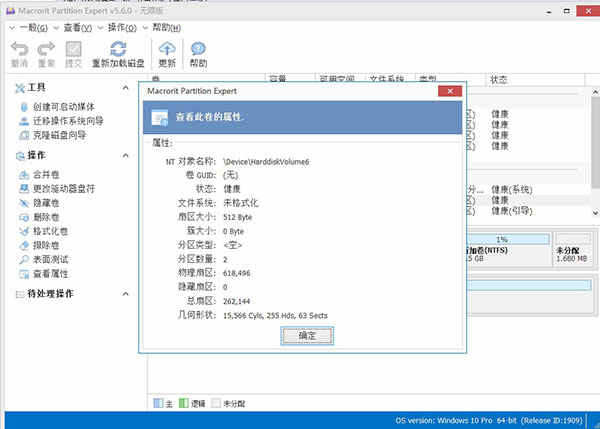Confirm dialog with 确定 button

click(307, 336)
